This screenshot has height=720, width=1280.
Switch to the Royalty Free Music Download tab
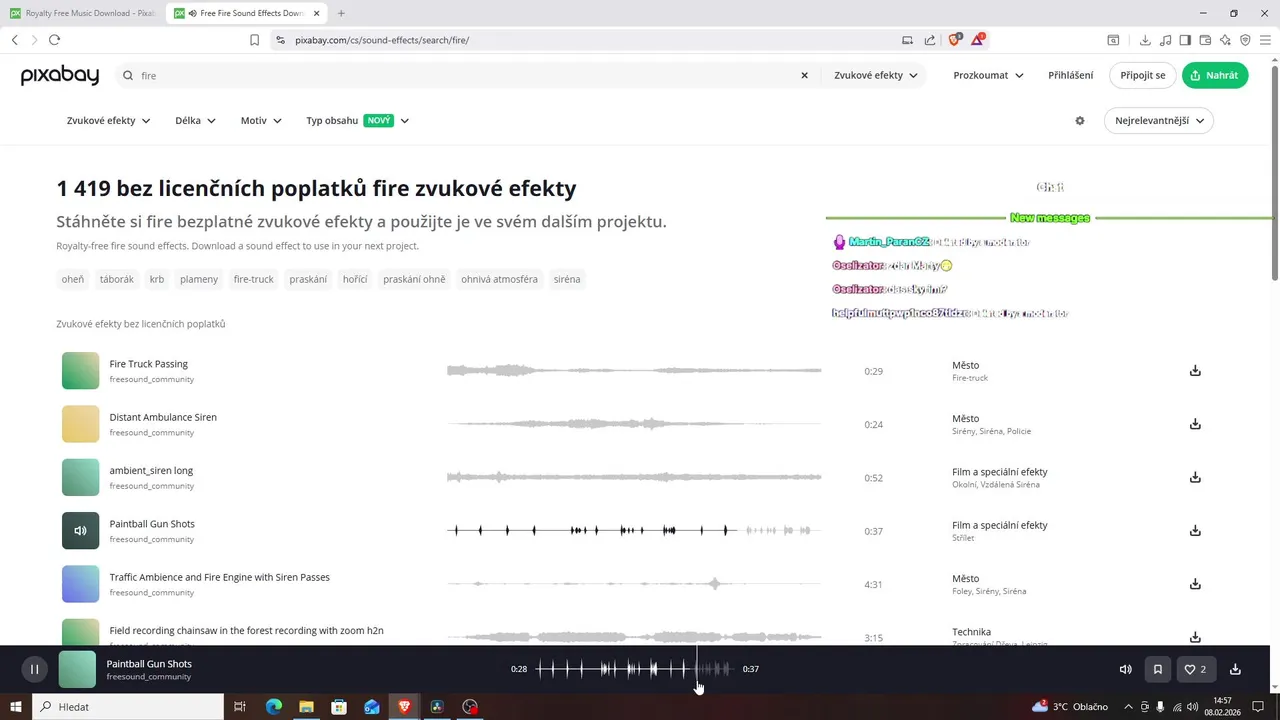pyautogui.click(x=82, y=13)
